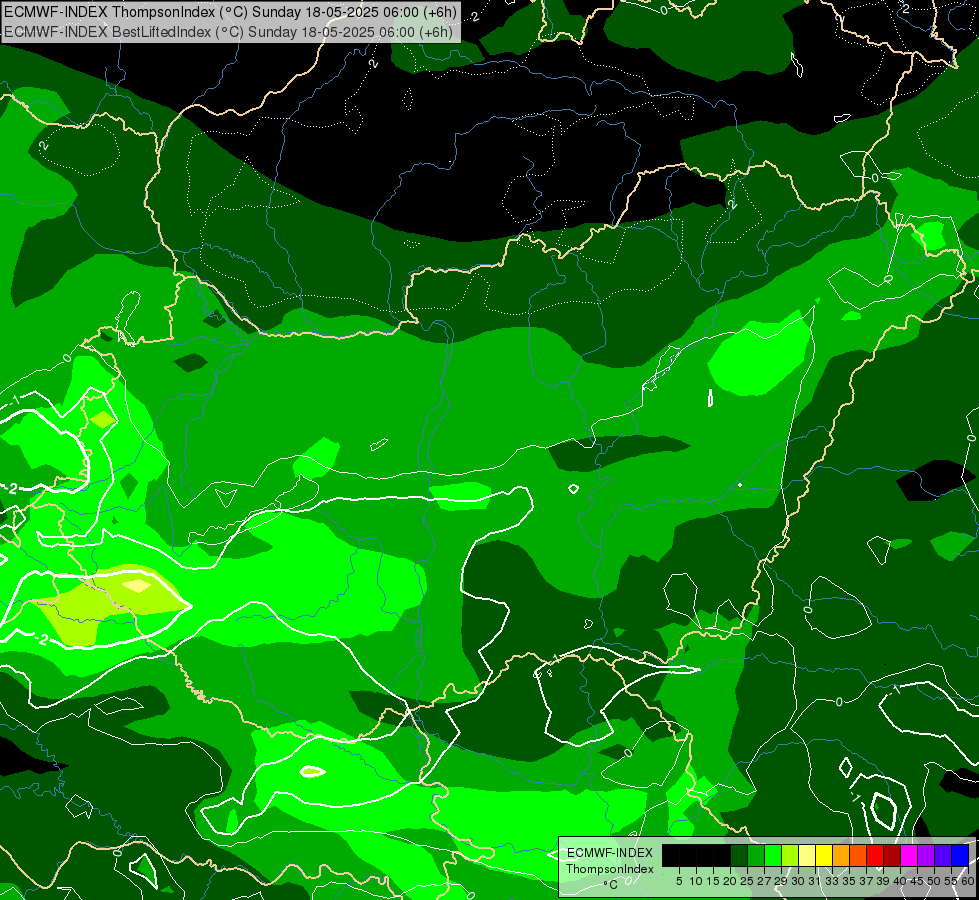The image size is (979, 900).
Task: Select the pure yellow 31–33 legend swatch
Action: 824,855
